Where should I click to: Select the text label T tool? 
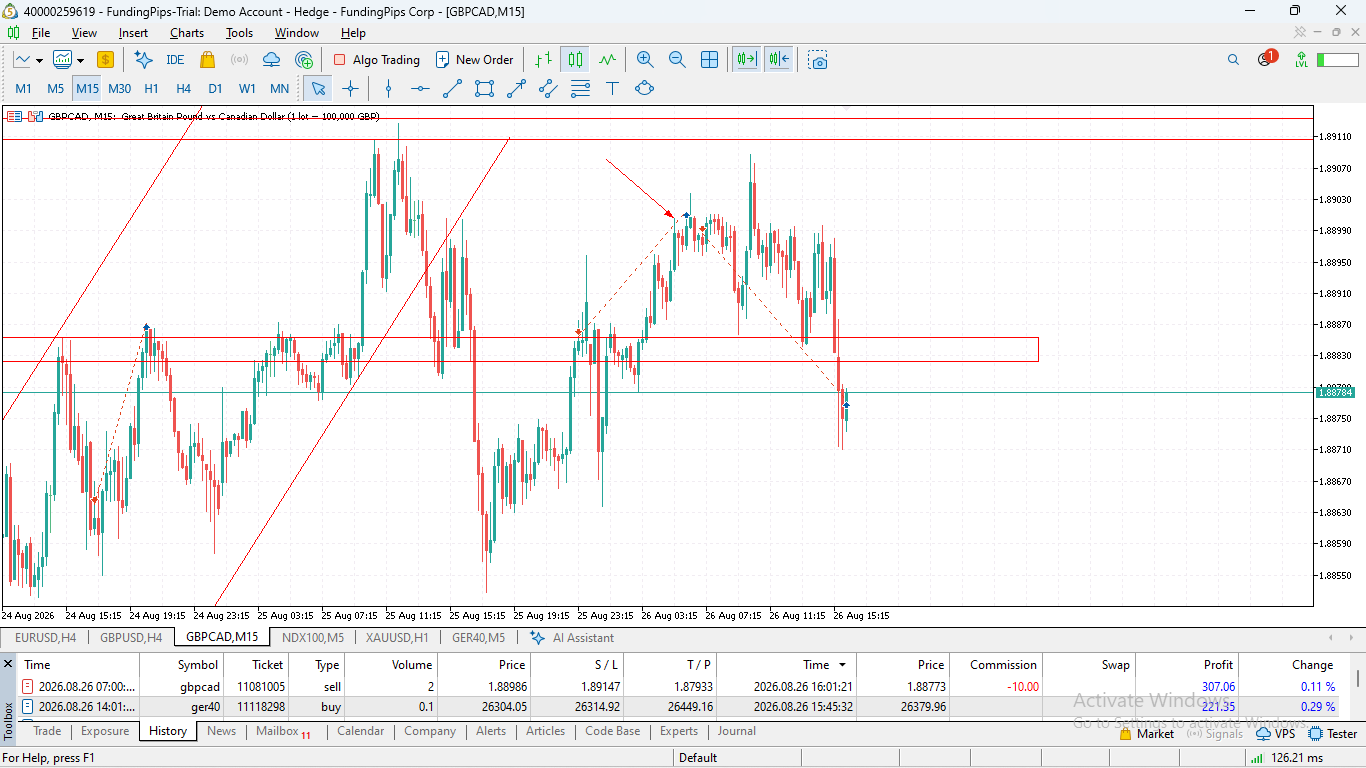612,88
